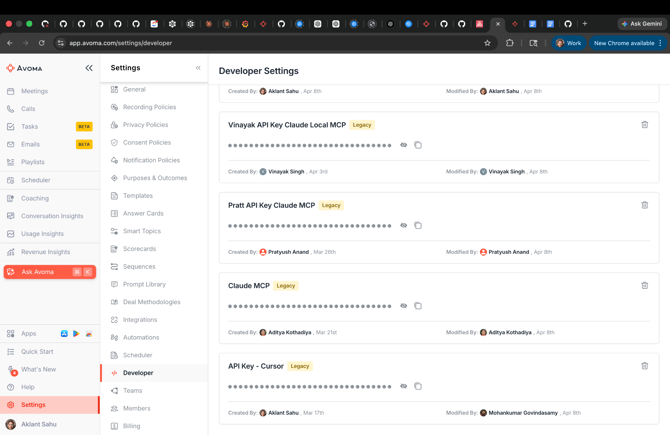
Task: Open Emails beta section
Action: click(50, 144)
